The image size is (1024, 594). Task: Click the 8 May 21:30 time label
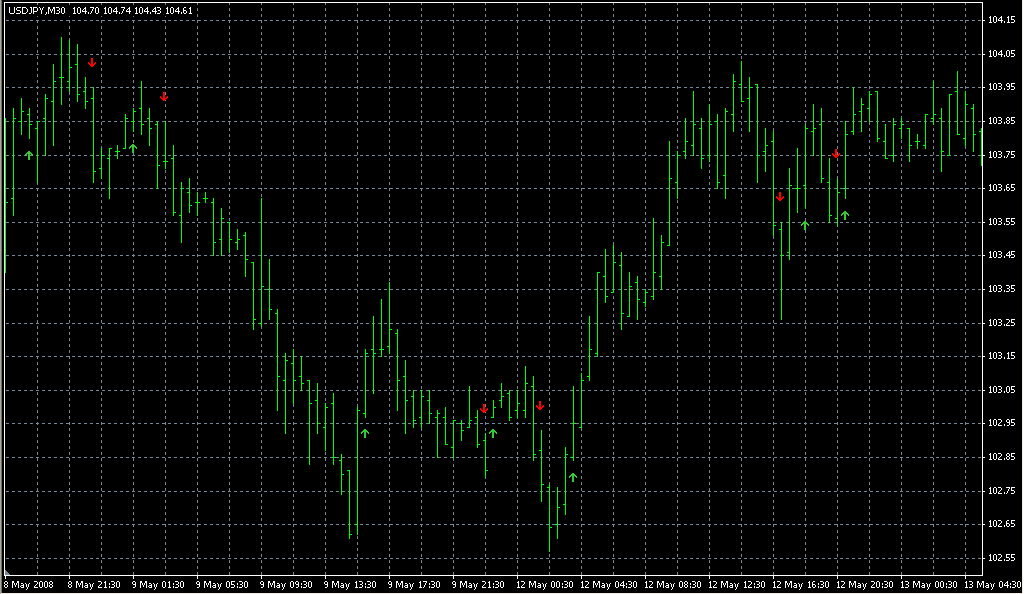coord(94,585)
